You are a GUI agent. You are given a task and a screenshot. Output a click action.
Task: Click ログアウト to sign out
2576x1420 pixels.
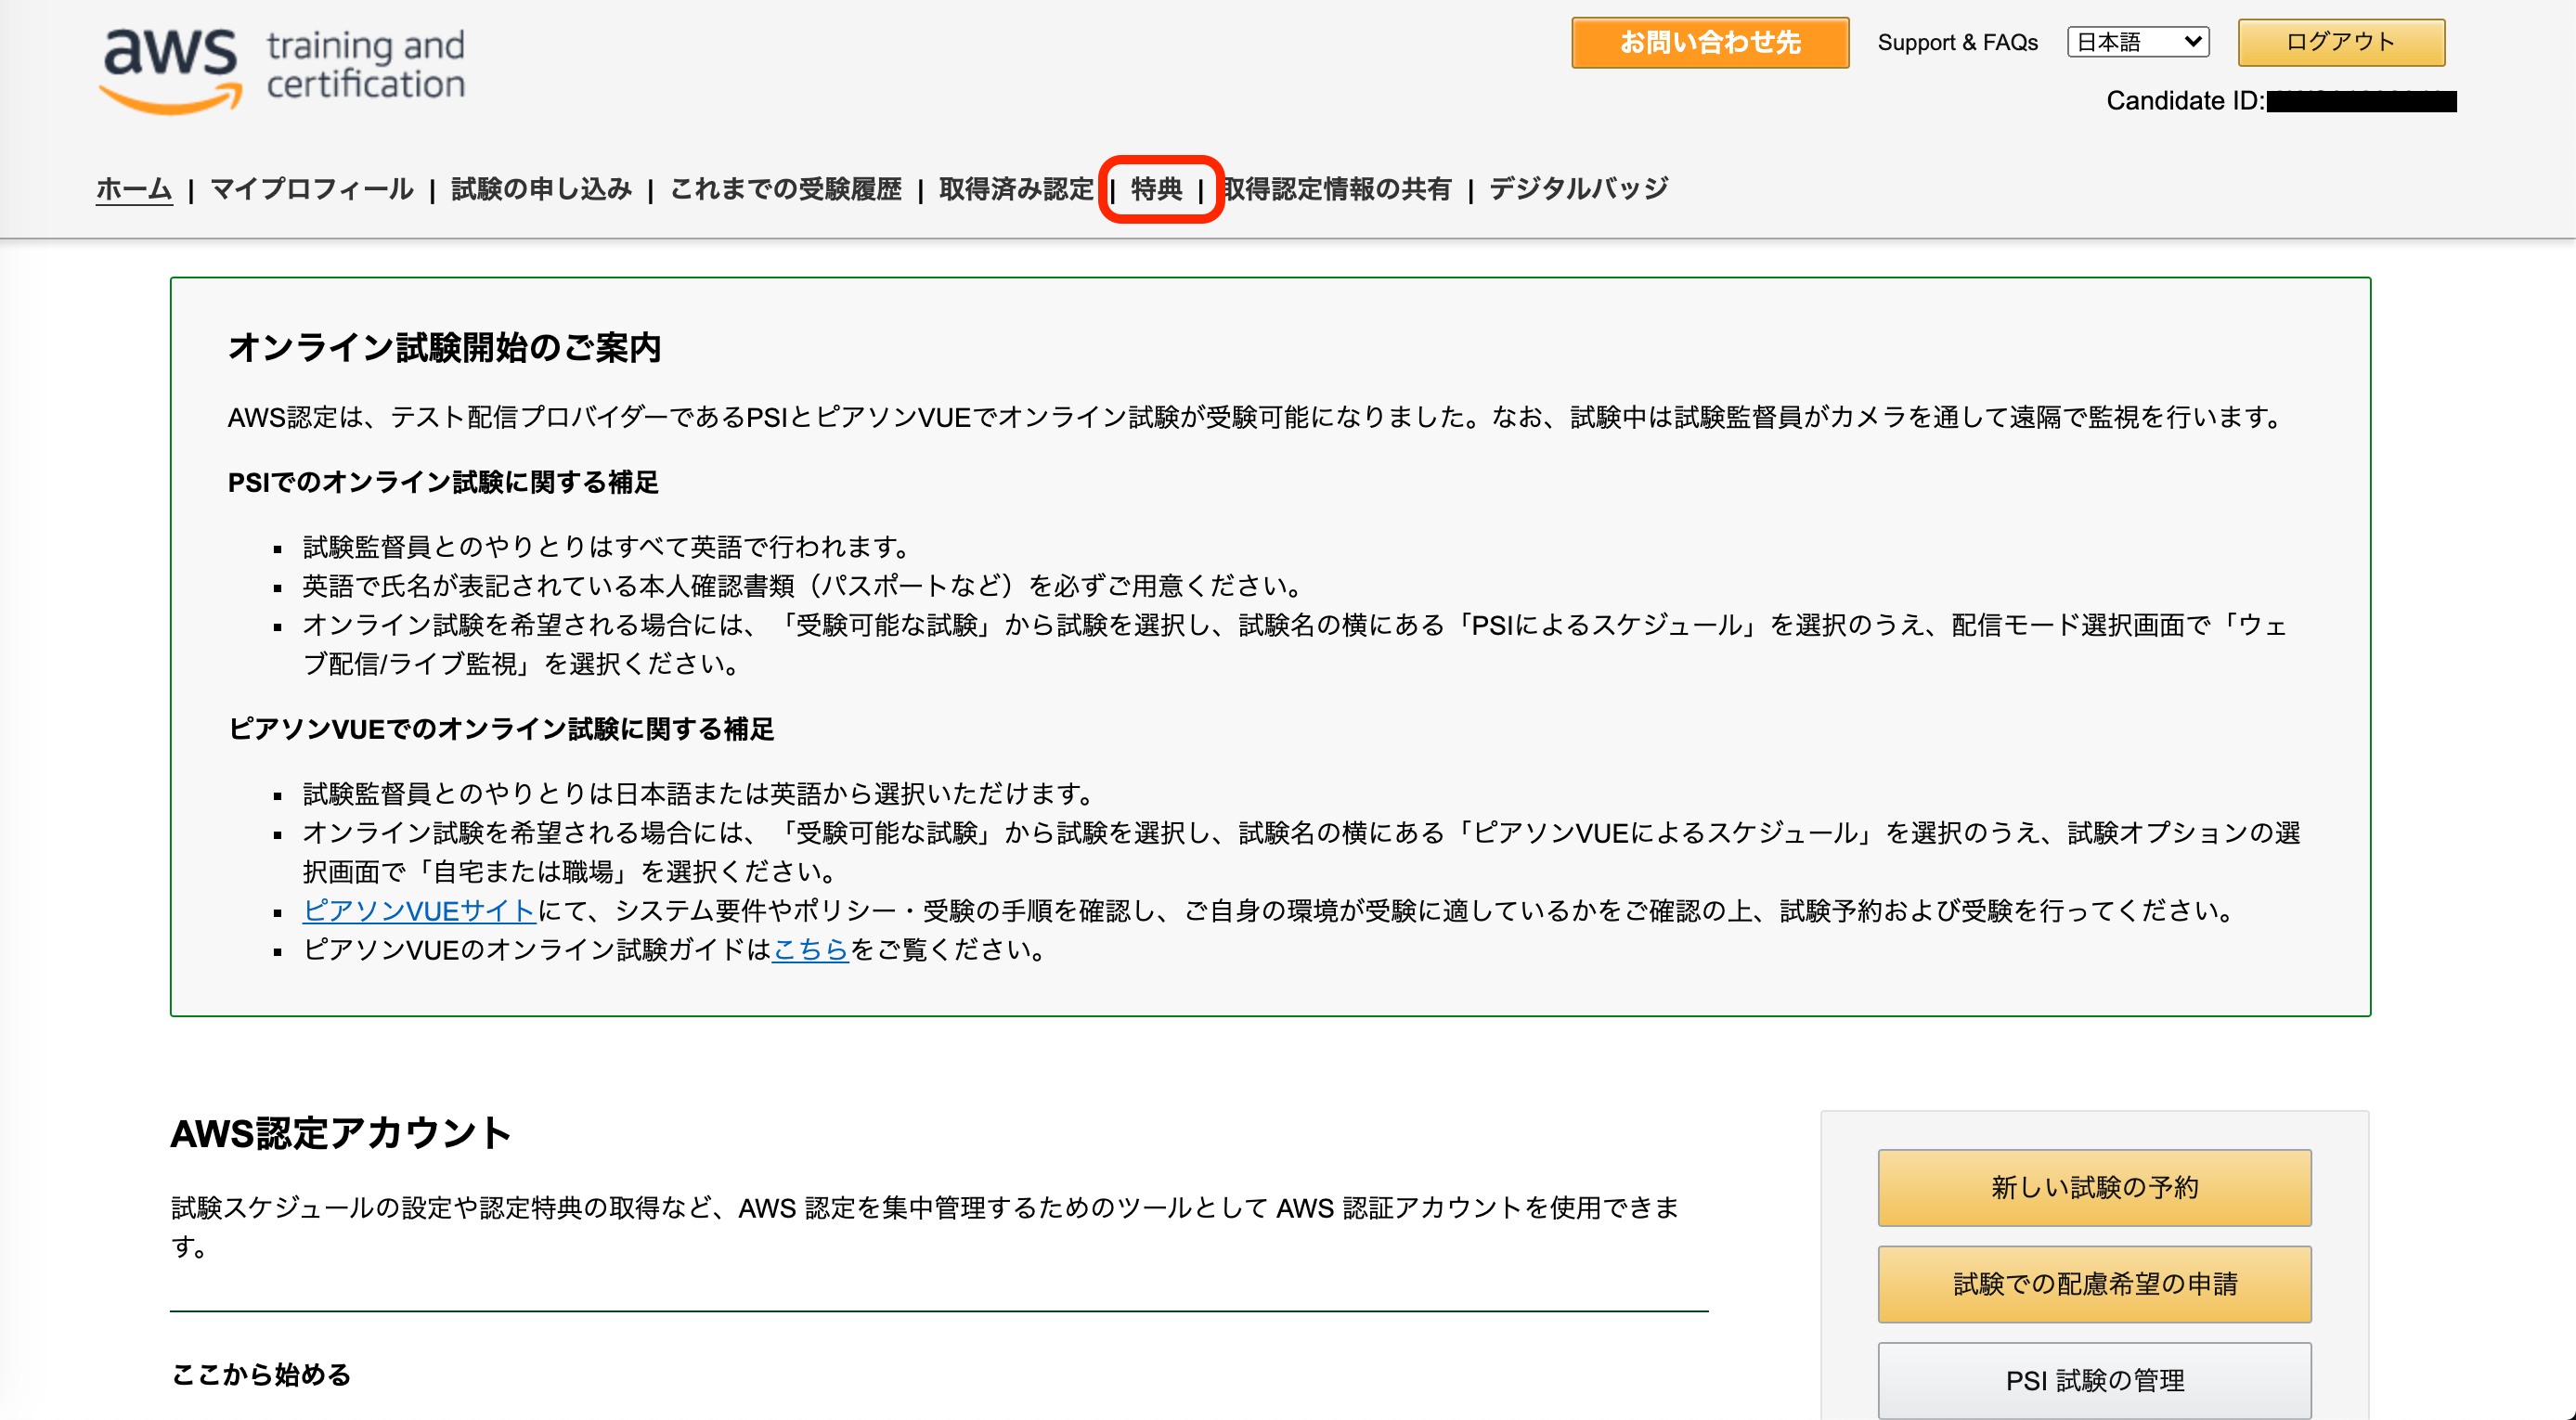pos(2340,42)
